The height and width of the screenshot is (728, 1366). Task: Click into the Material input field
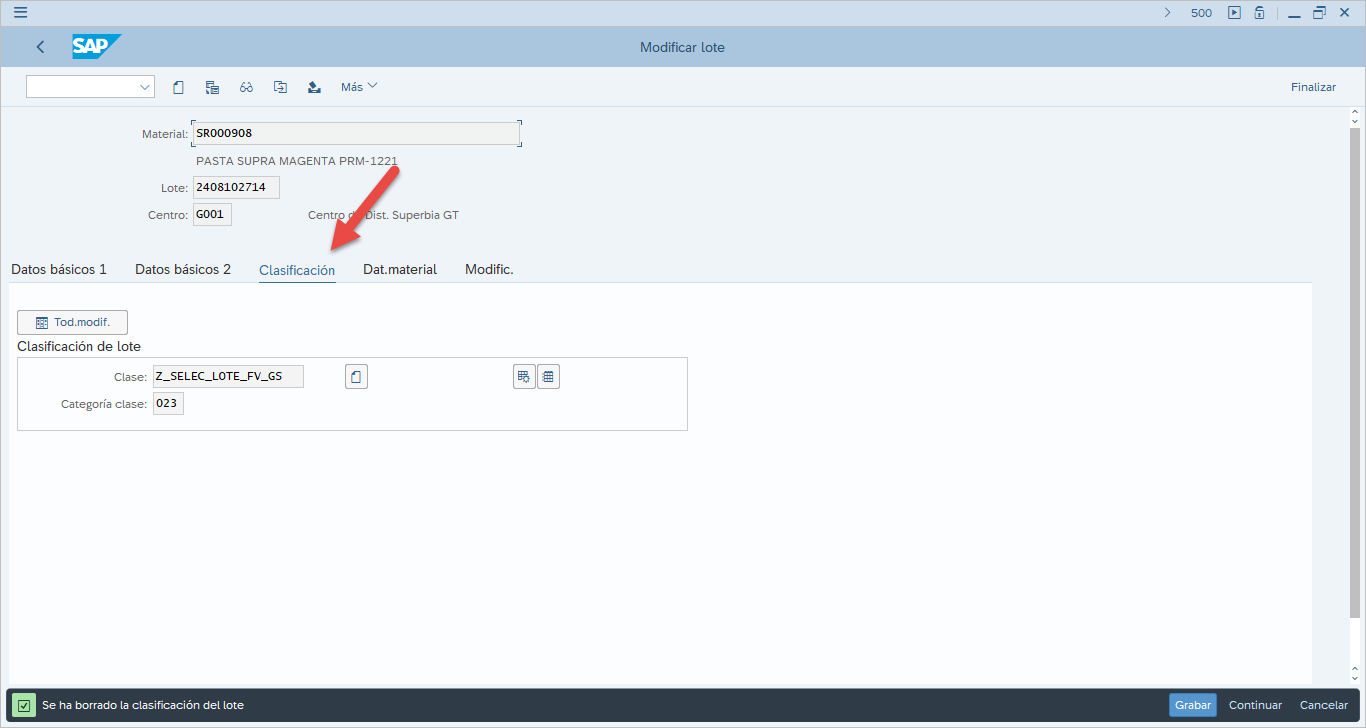pos(355,133)
